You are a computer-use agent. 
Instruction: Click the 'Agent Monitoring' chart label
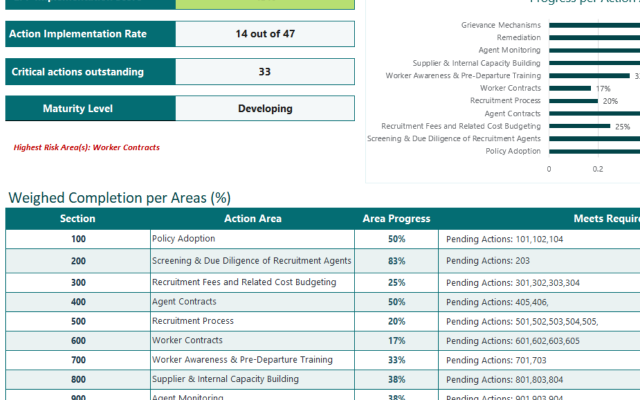[x=509, y=50]
